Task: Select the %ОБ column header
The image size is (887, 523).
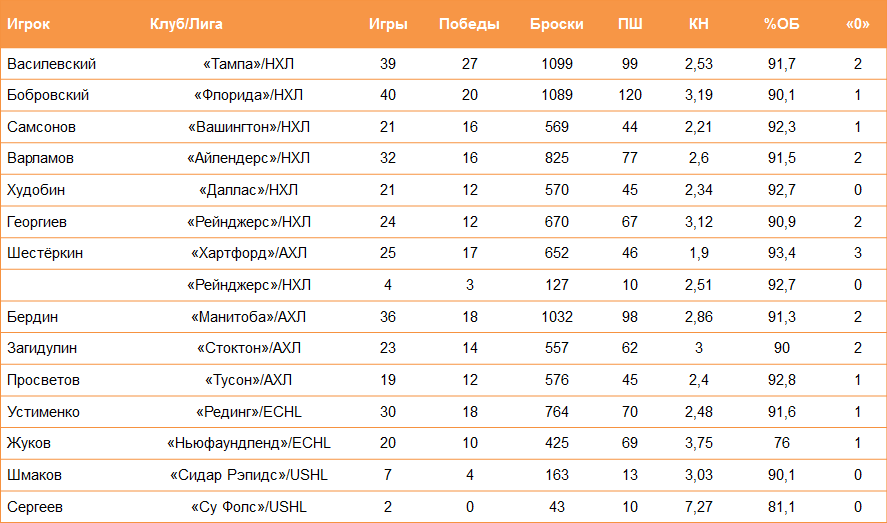Action: pos(782,24)
